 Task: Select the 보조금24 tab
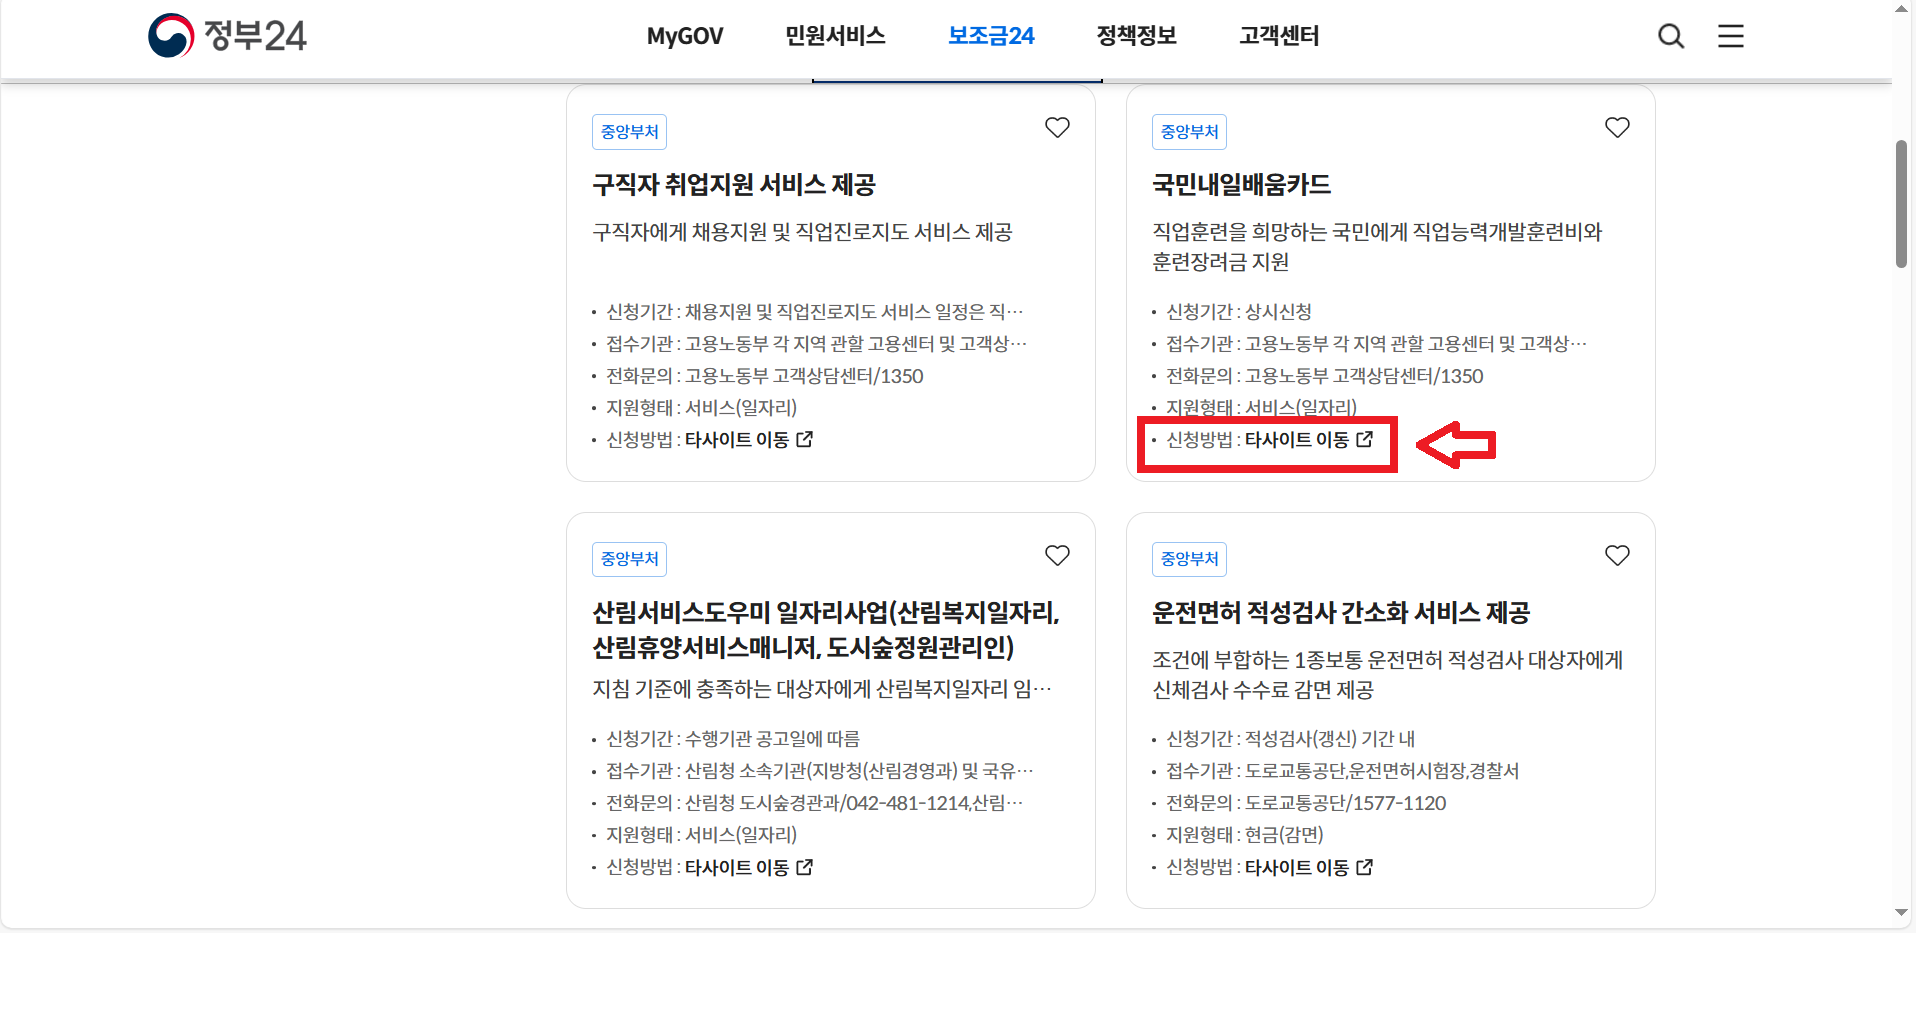pyautogui.click(x=990, y=36)
